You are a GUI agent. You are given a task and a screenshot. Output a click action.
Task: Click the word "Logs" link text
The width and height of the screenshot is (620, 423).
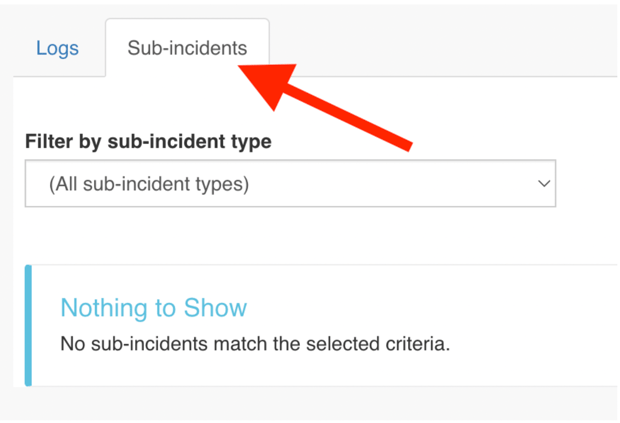(x=57, y=48)
